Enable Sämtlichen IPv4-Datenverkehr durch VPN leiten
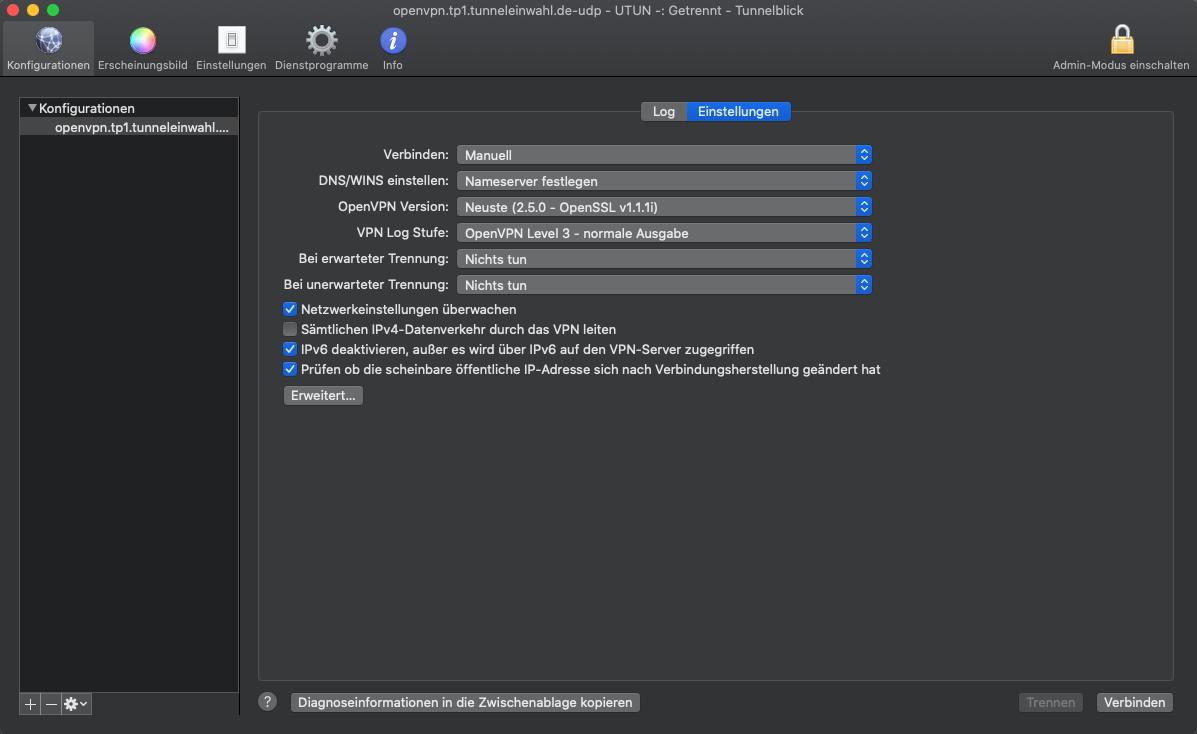Viewport: 1197px width, 734px height. point(290,329)
